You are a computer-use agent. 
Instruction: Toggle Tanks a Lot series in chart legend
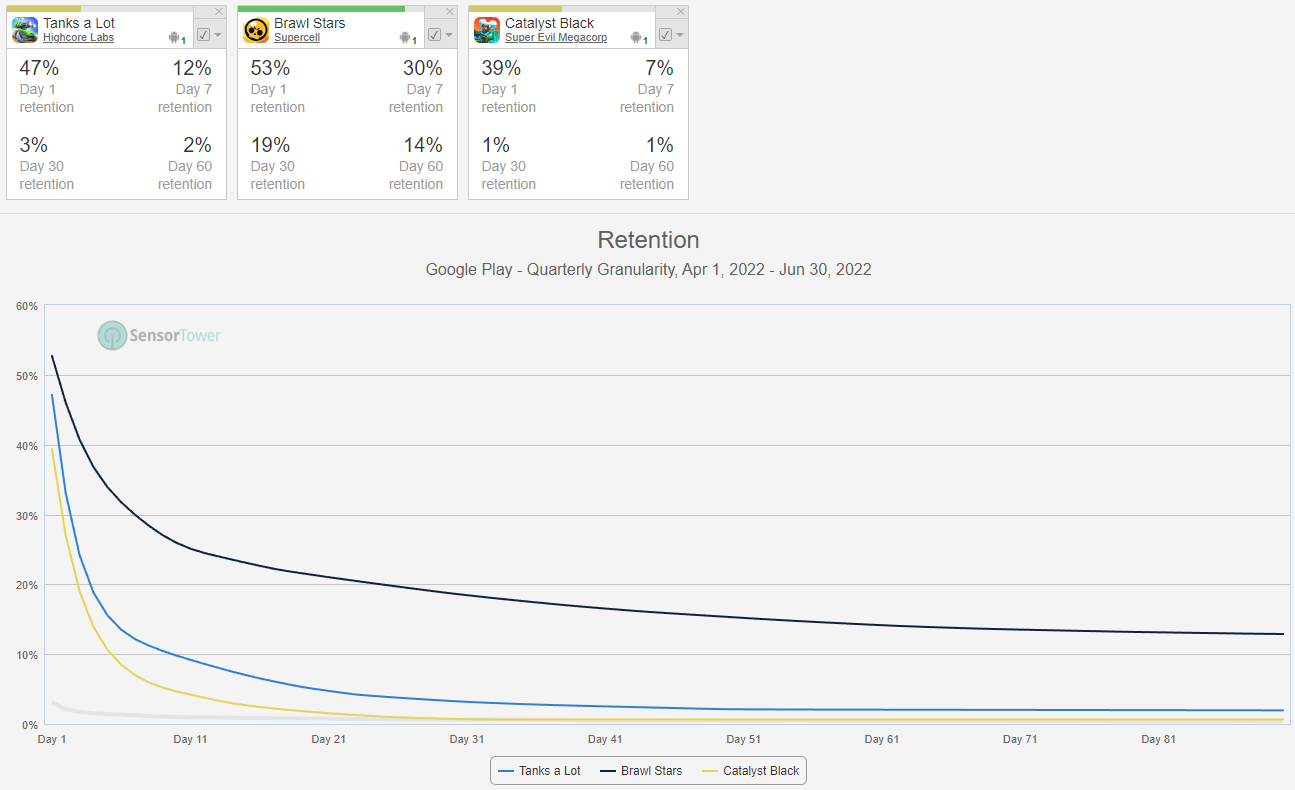click(539, 771)
